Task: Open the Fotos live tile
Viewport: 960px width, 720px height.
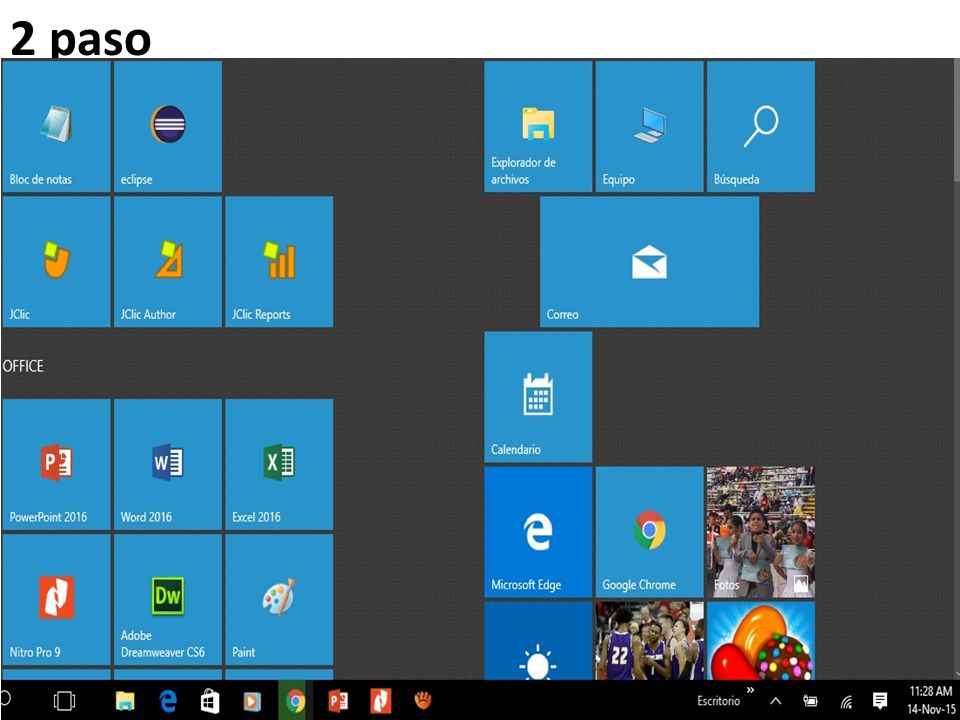Action: [x=761, y=532]
